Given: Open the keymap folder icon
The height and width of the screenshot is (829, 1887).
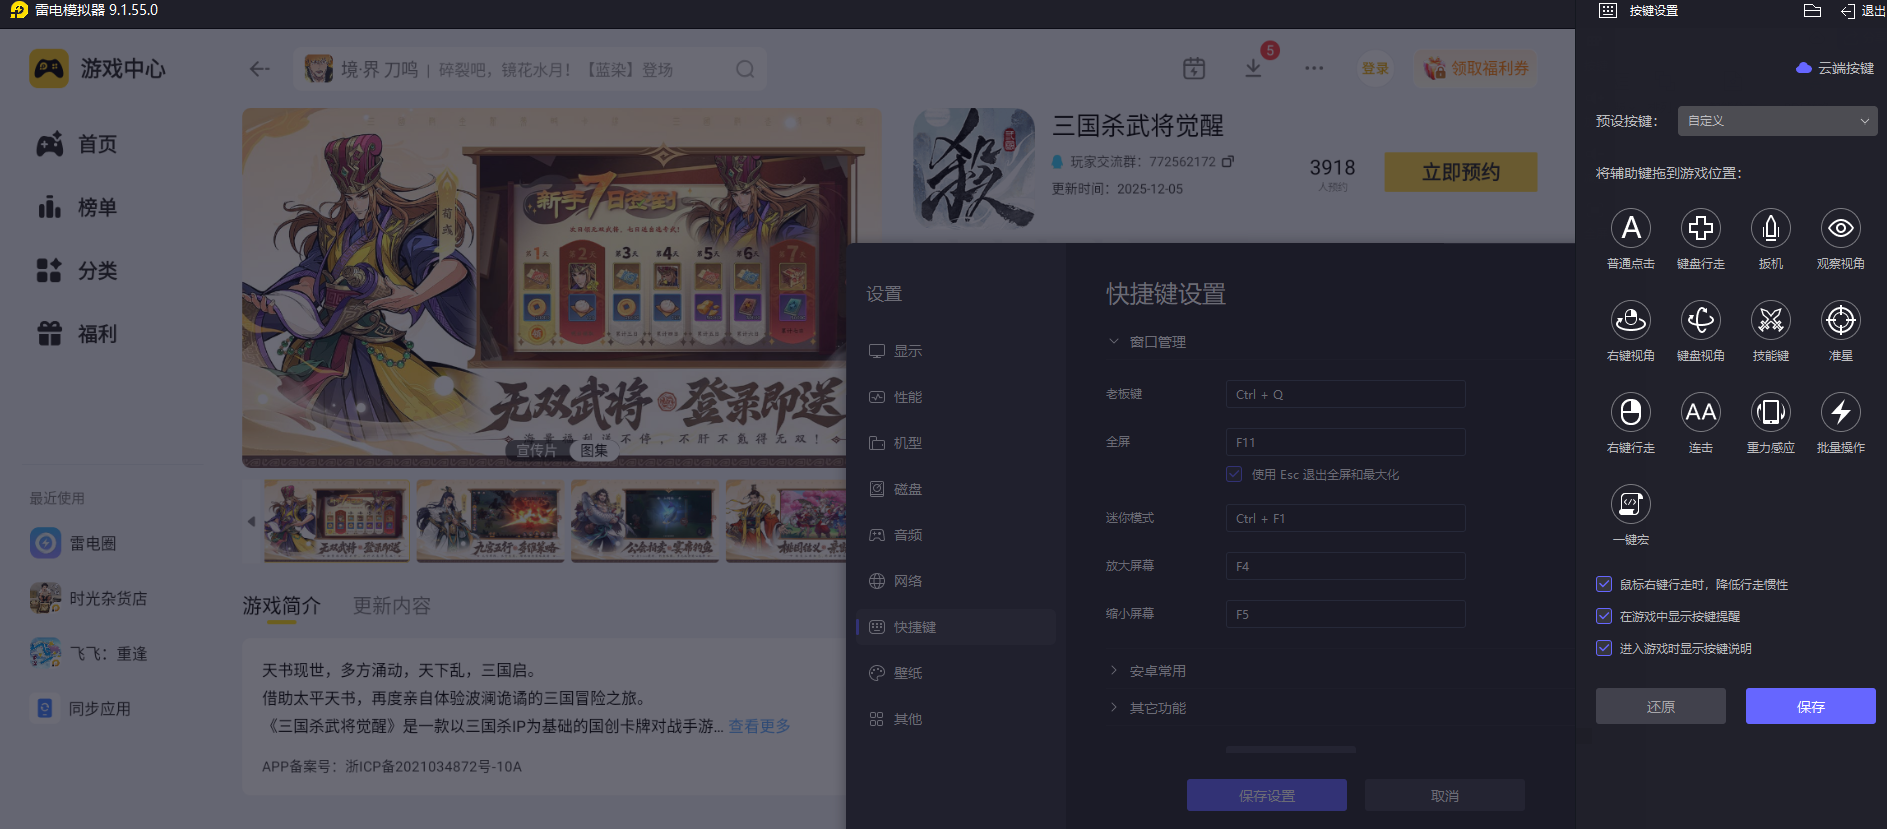Looking at the screenshot, I should click(1812, 11).
